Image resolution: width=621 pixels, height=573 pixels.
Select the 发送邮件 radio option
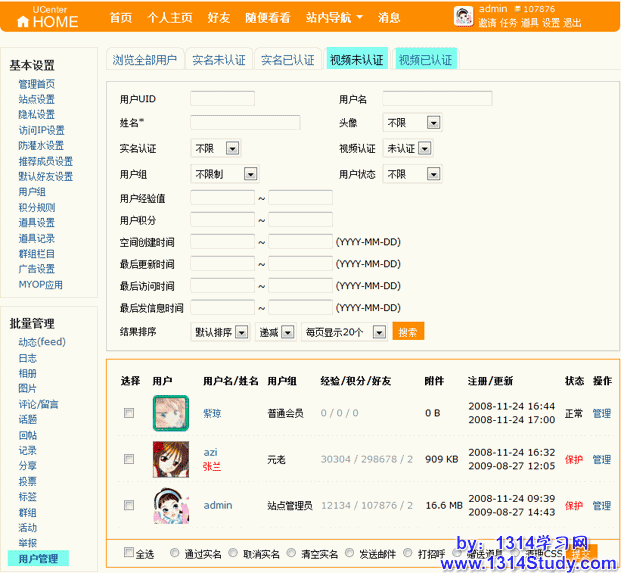347,552
